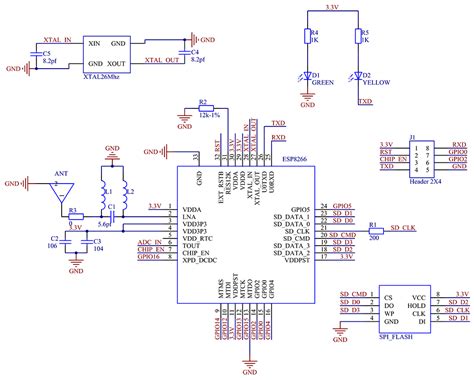Screen dimensions: 474x380
Task: Select resistor R3 zero-ohm symbol
Action: point(76,217)
